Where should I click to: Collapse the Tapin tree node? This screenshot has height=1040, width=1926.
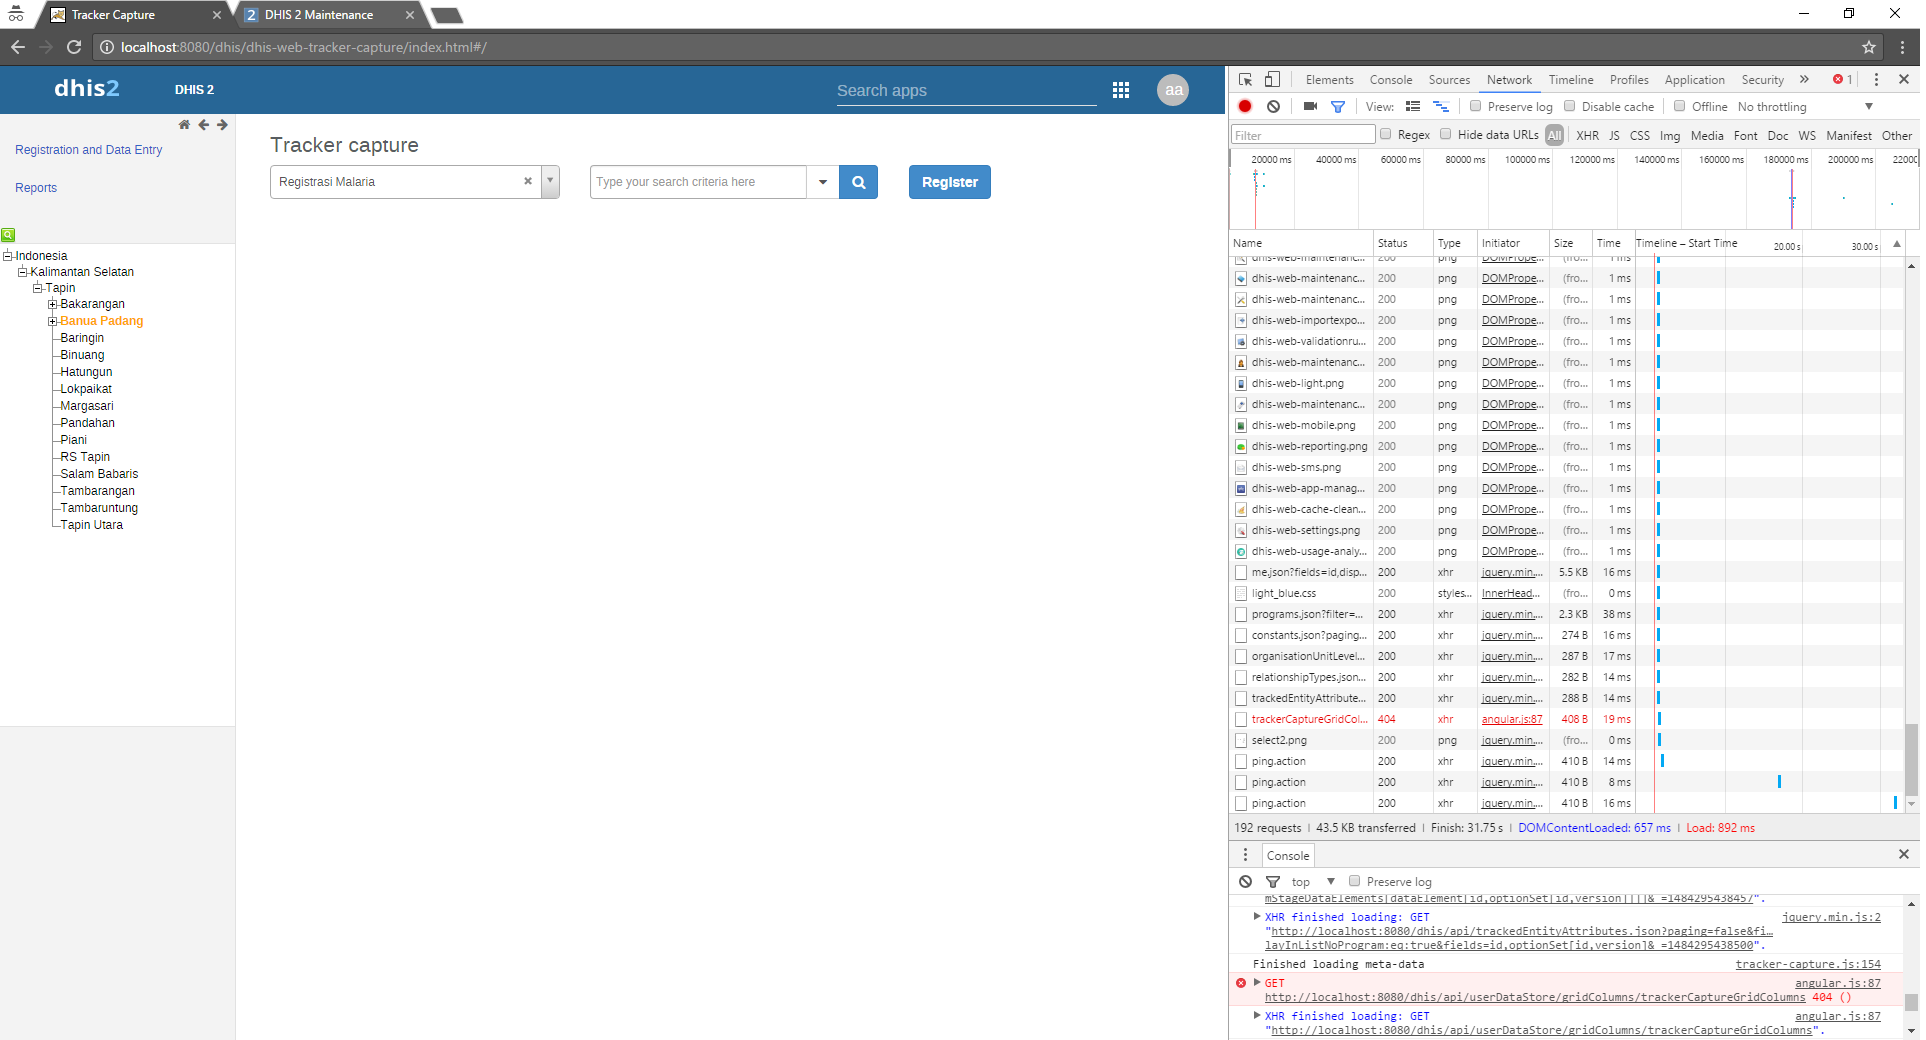[38, 288]
